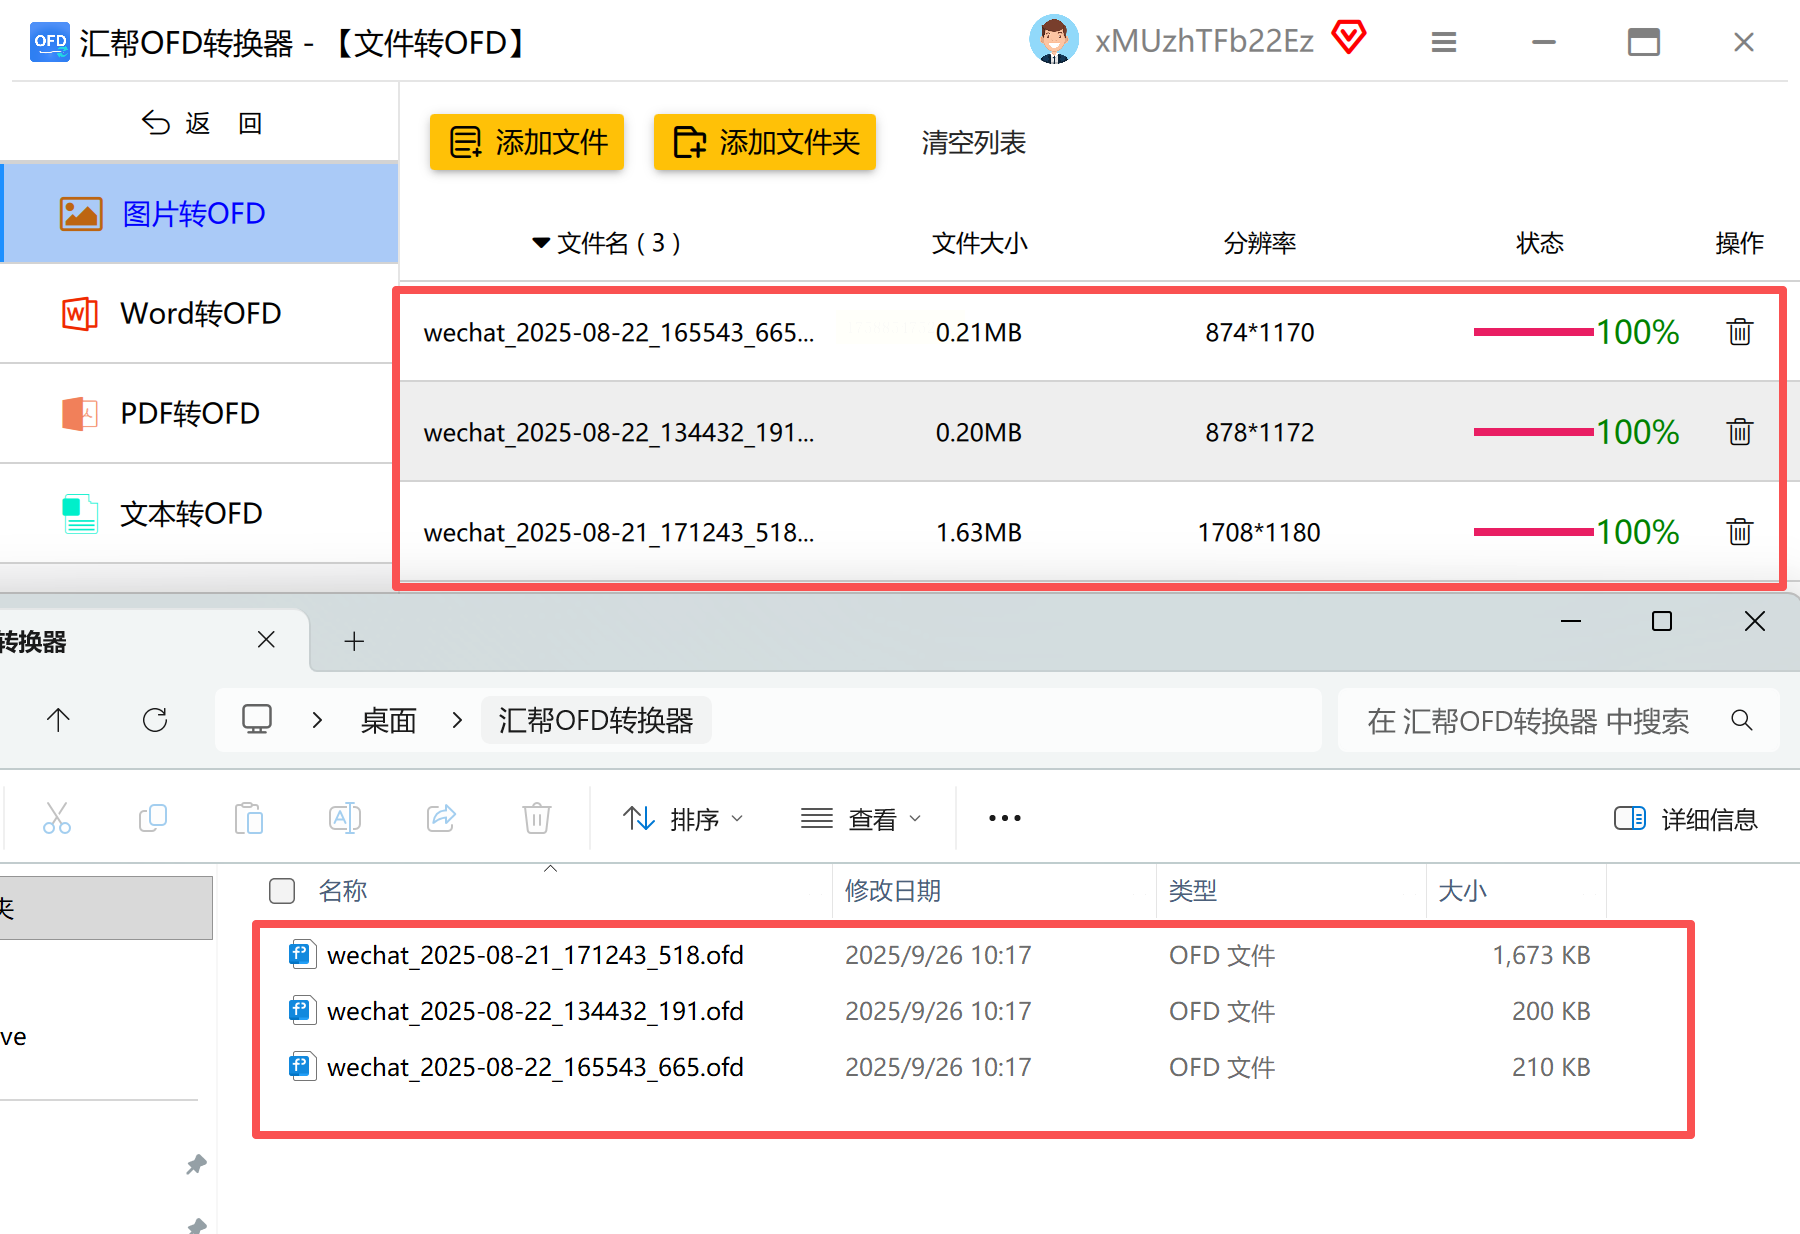The width and height of the screenshot is (1800, 1234).
Task: Click the Cut scissors icon
Action: pyautogui.click(x=57, y=818)
